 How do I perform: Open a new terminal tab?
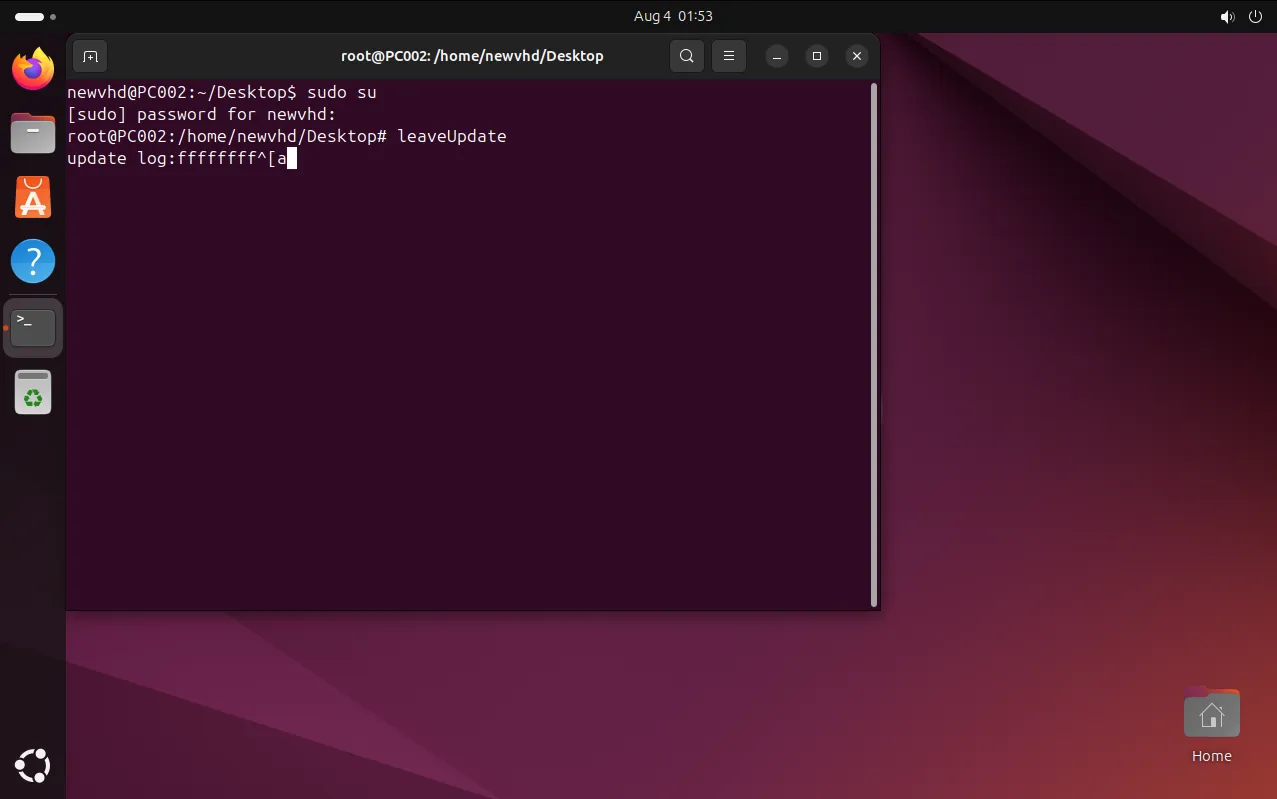click(90, 56)
